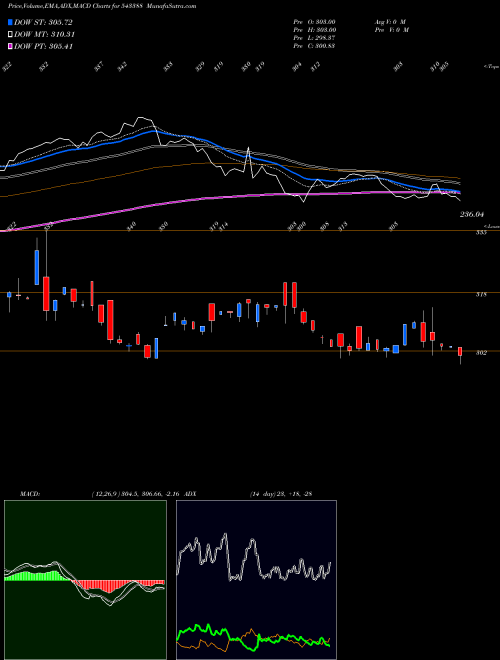Click the blue DOW ST legend swatch

(x=10, y=22)
